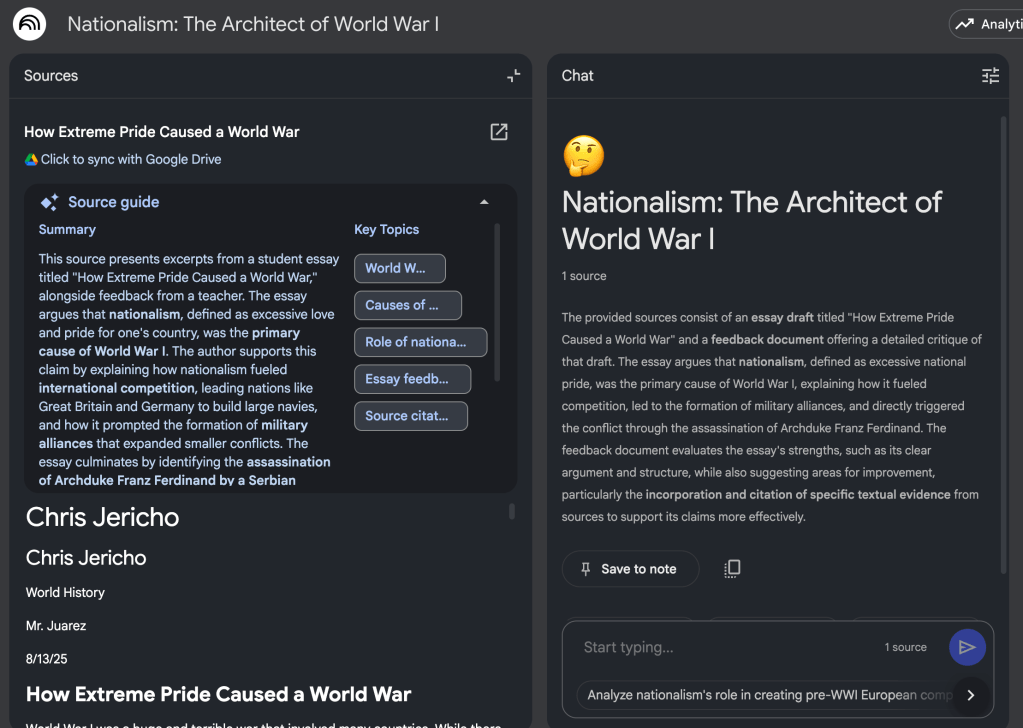This screenshot has width=1023, height=728.
Task: Click the Google Drive sync icon
Action: (31, 160)
